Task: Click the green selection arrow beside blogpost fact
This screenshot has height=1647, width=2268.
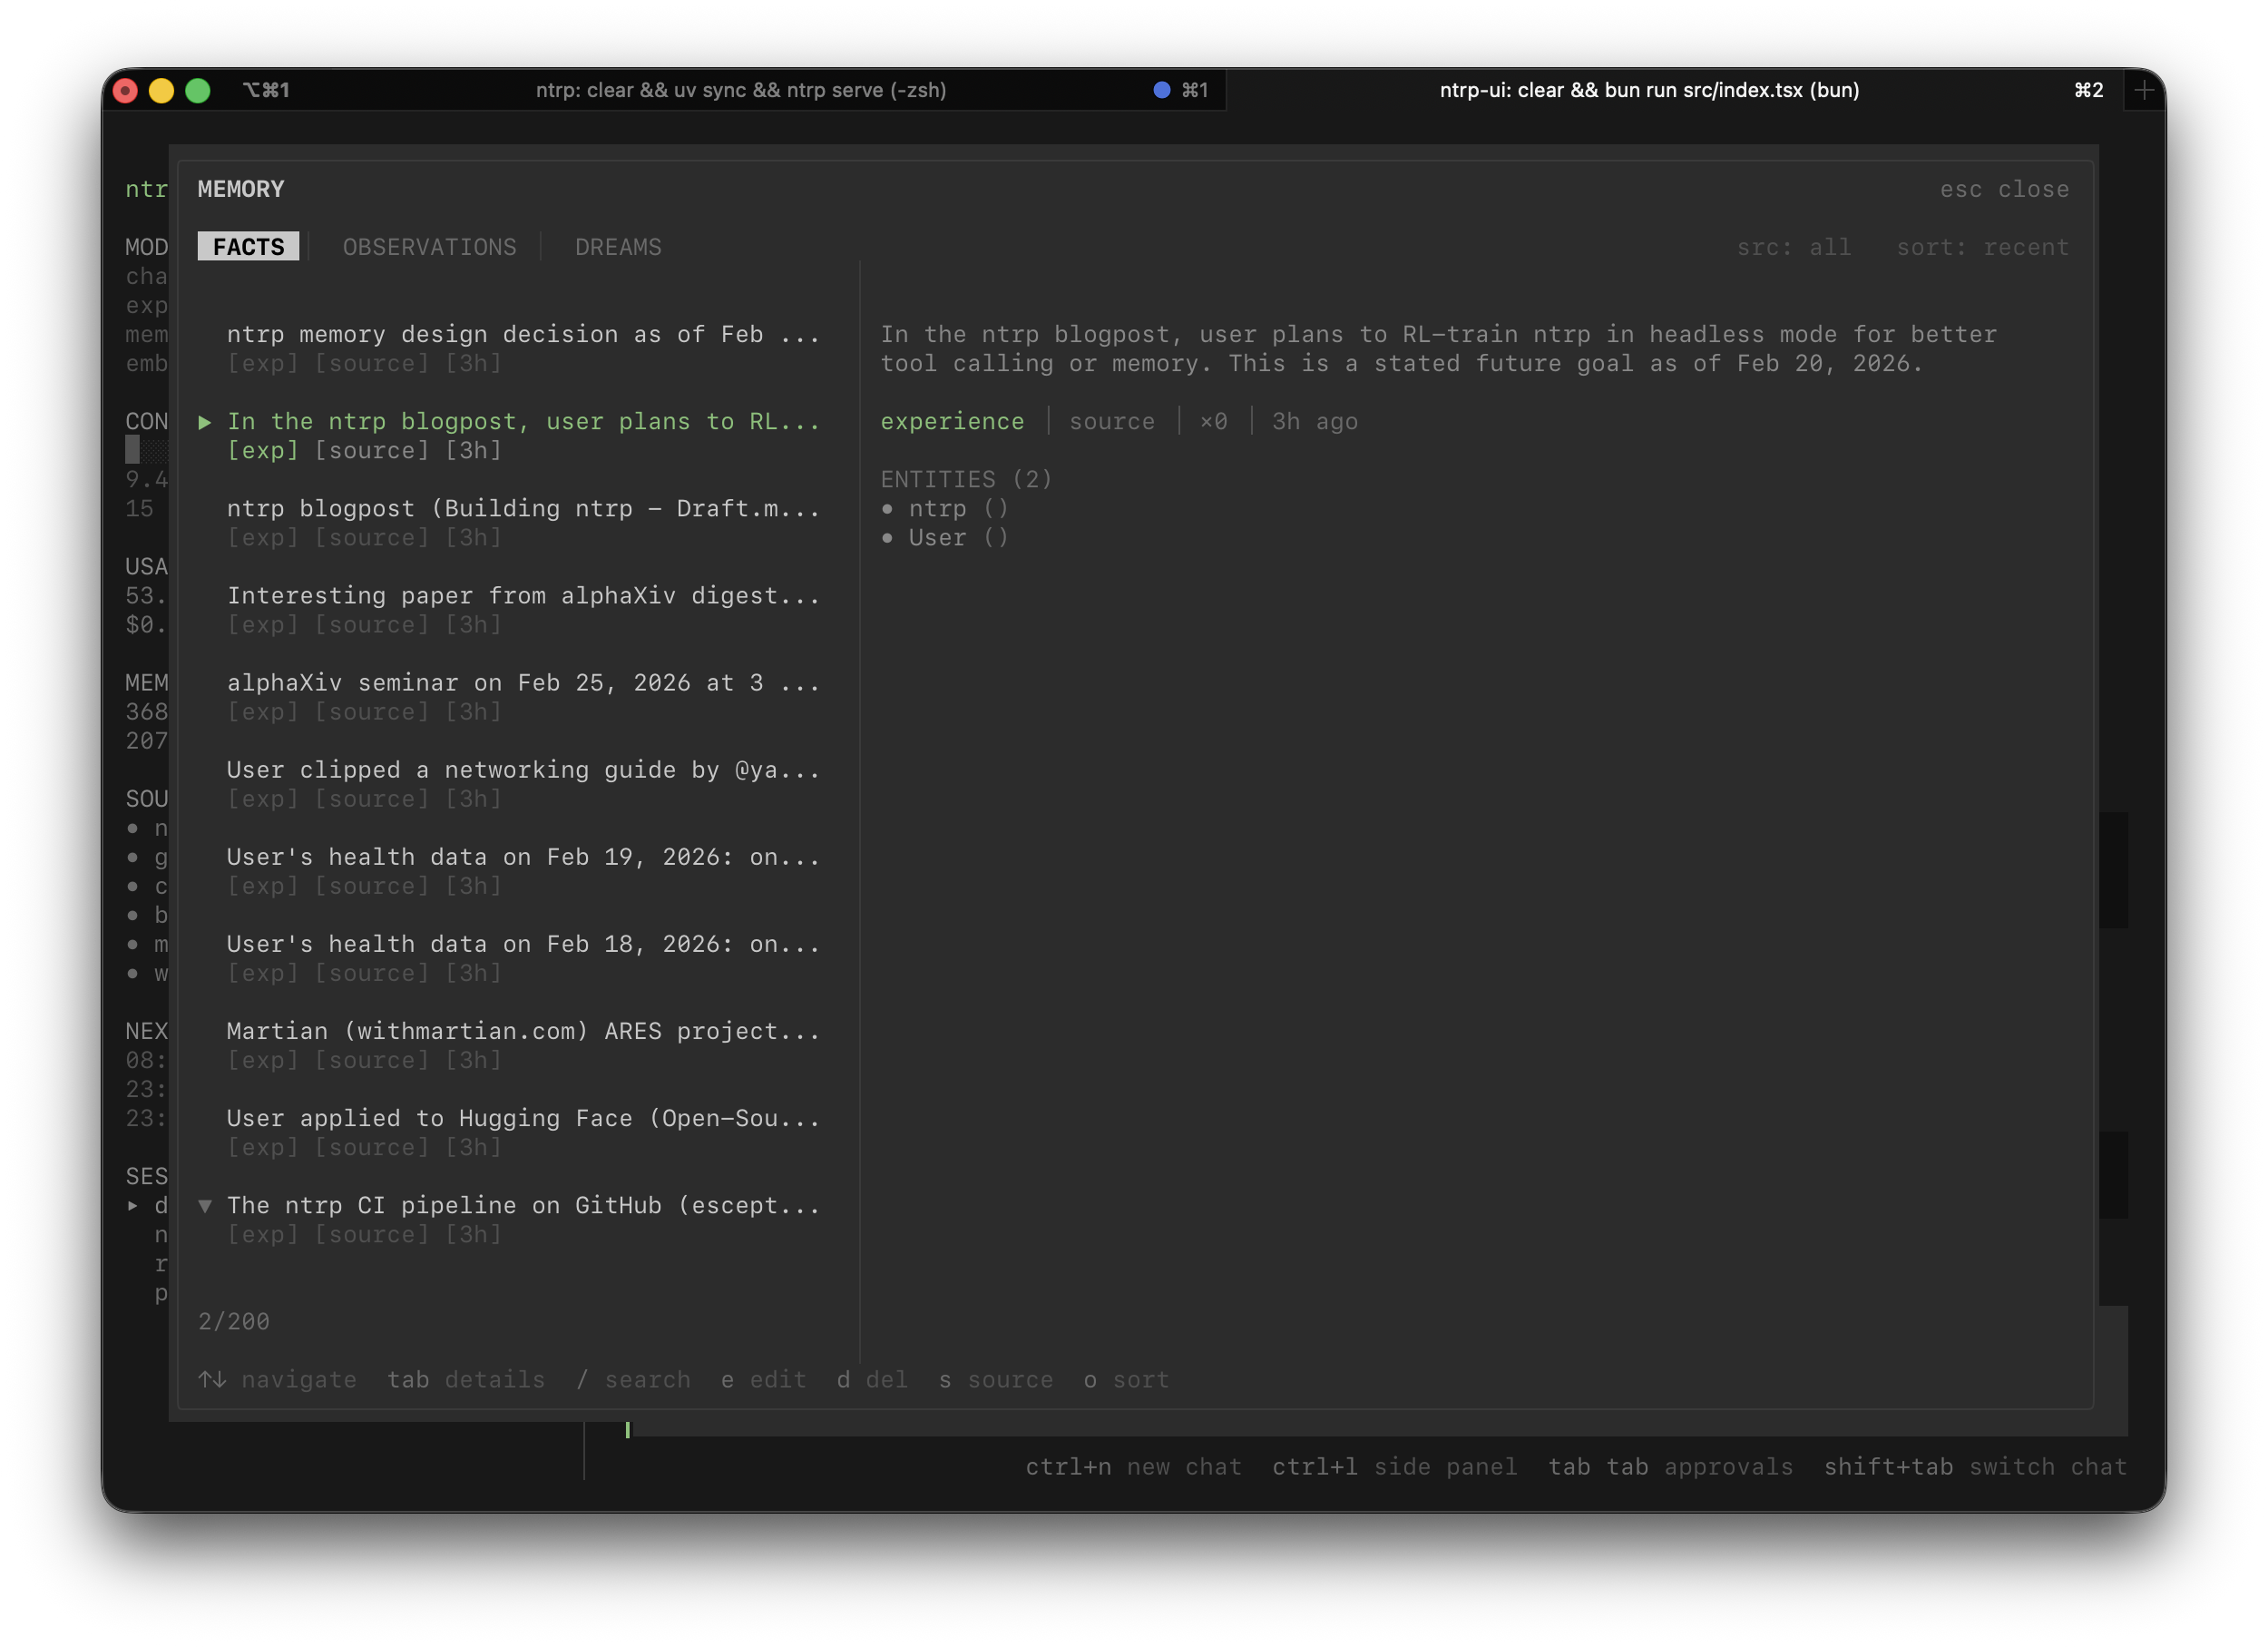Action: (205, 422)
